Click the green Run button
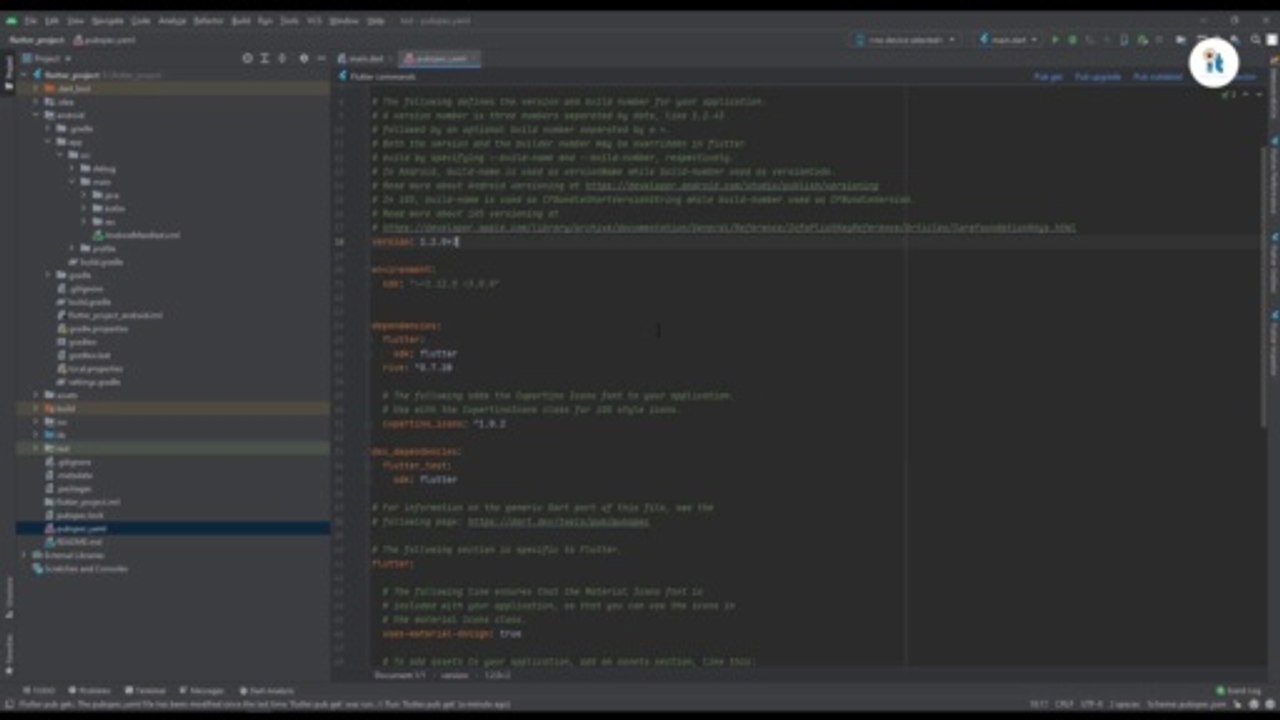This screenshot has width=1280, height=720. point(1054,40)
